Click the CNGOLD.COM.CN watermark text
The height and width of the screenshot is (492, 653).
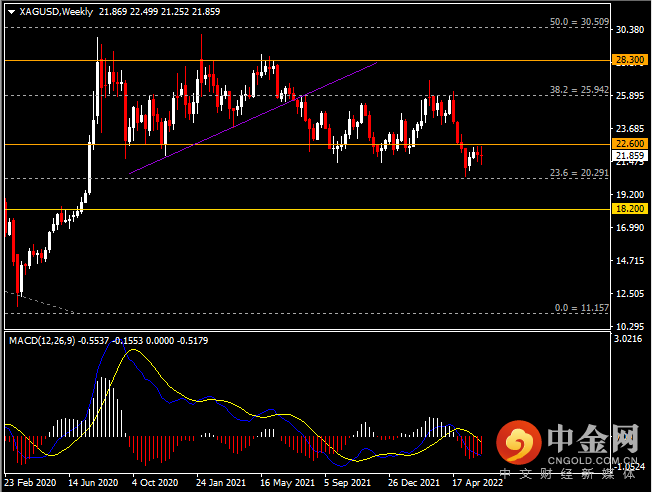[x=592, y=460]
